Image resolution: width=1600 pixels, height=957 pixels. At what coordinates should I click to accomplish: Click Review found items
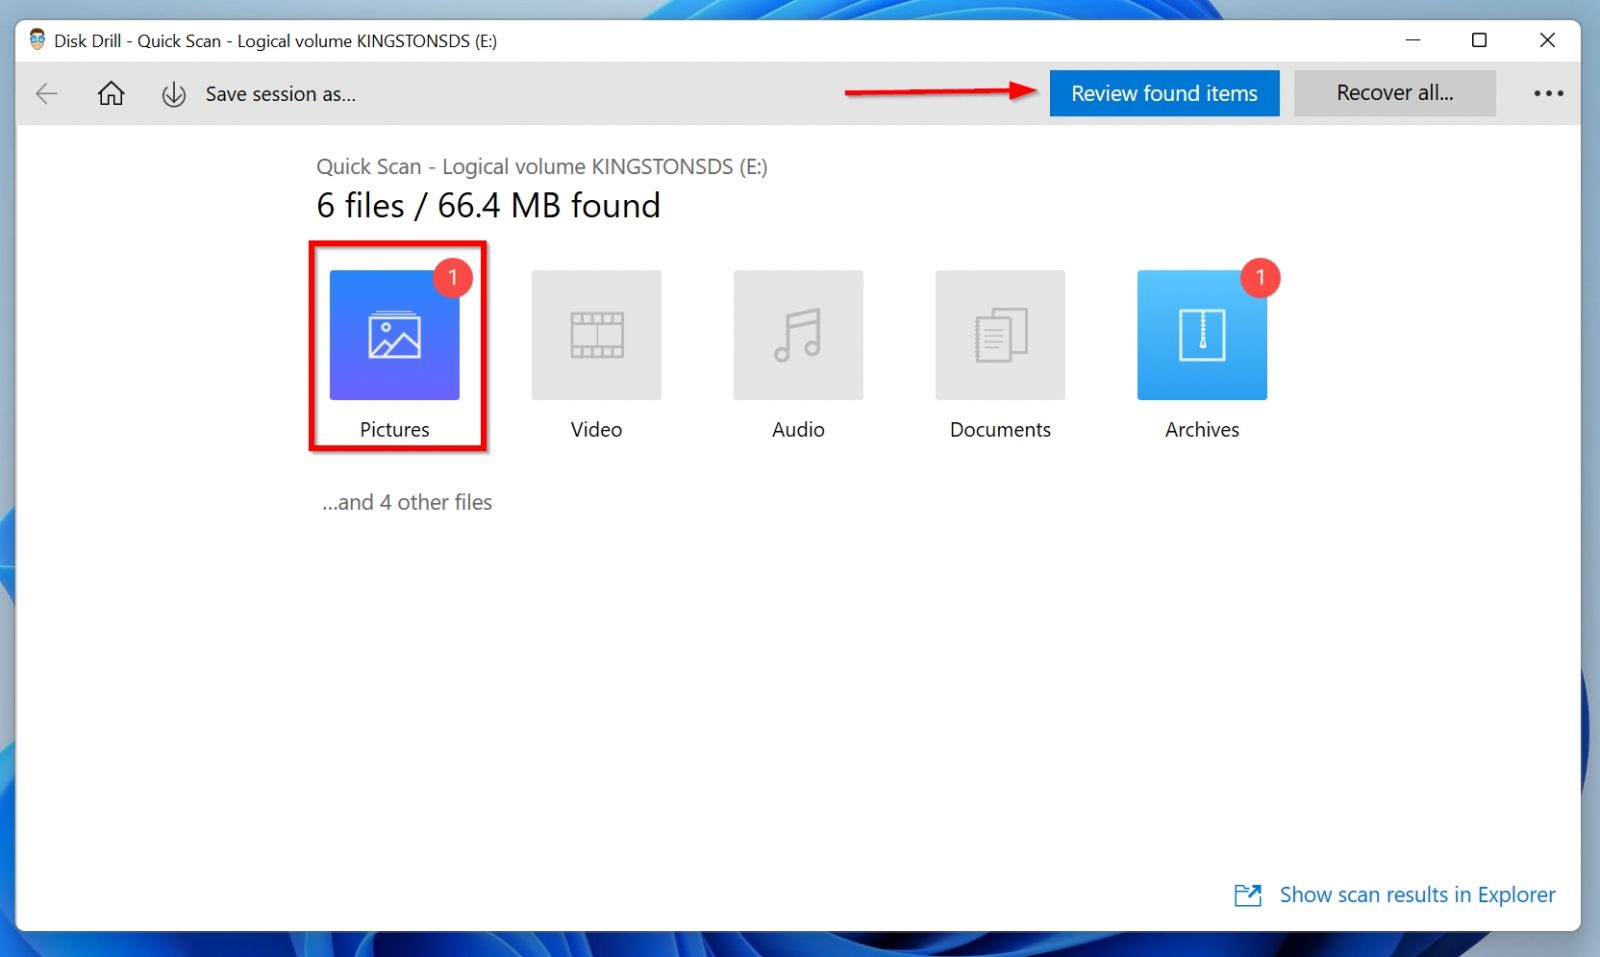[x=1164, y=92]
